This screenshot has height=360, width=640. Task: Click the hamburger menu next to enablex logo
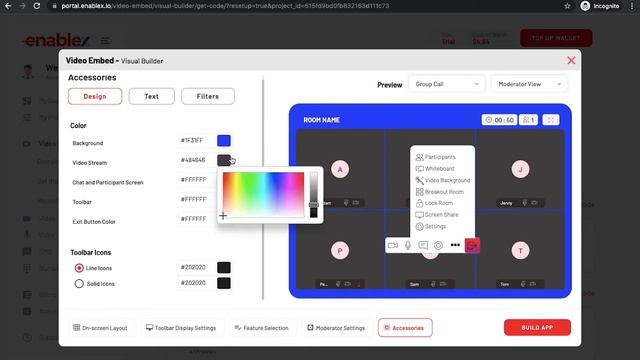(x=105, y=40)
